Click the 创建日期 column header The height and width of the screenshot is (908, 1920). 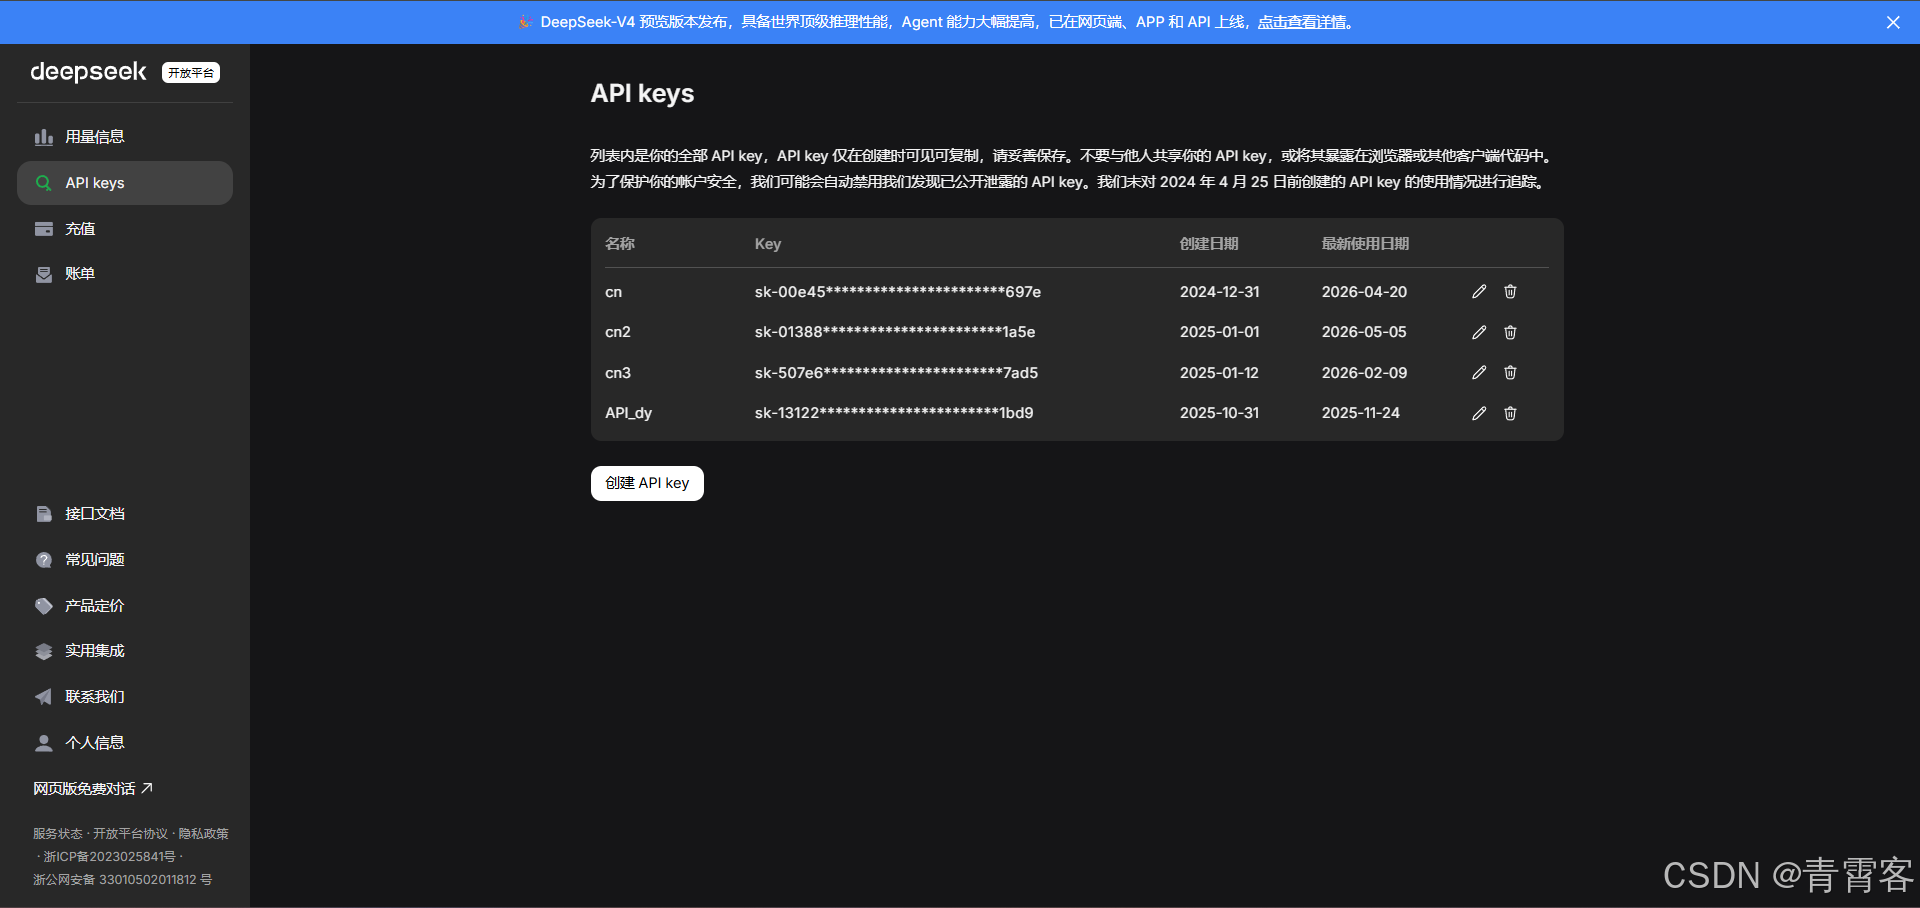tap(1209, 244)
